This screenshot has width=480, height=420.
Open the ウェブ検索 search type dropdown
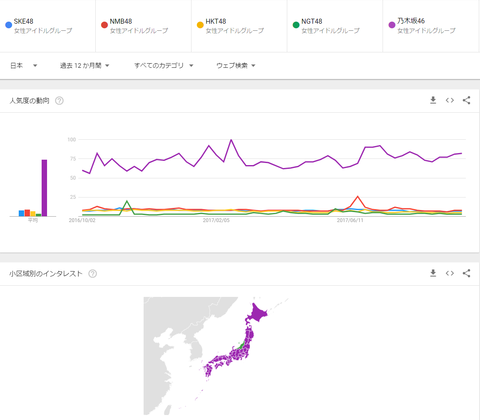236,65
